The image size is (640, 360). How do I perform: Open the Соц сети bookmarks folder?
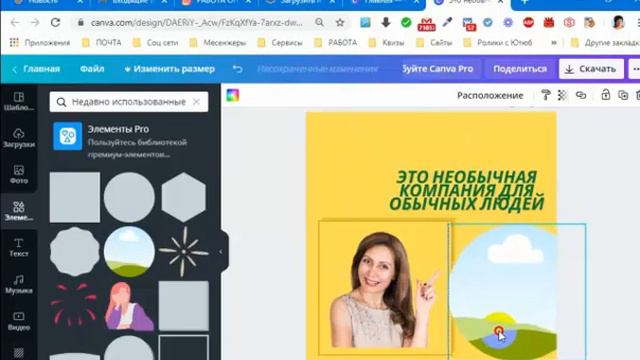pyautogui.click(x=156, y=42)
